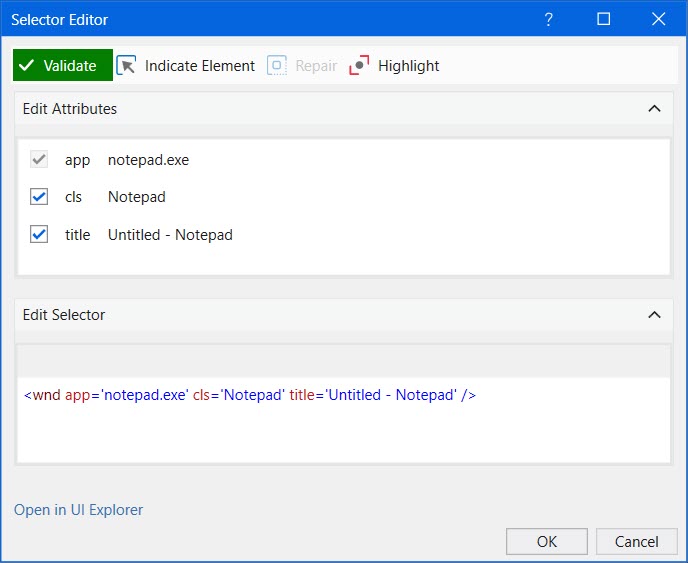Viewport: 688px width, 563px height.
Task: Click the Edit Attributes header text
Action: click(x=70, y=109)
